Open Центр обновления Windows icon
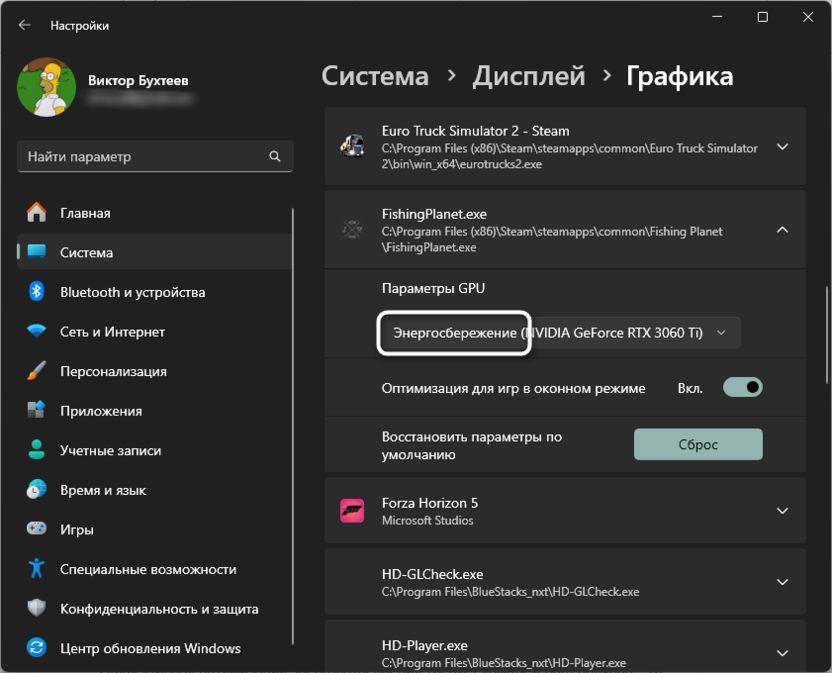832x673 pixels. (x=38, y=648)
